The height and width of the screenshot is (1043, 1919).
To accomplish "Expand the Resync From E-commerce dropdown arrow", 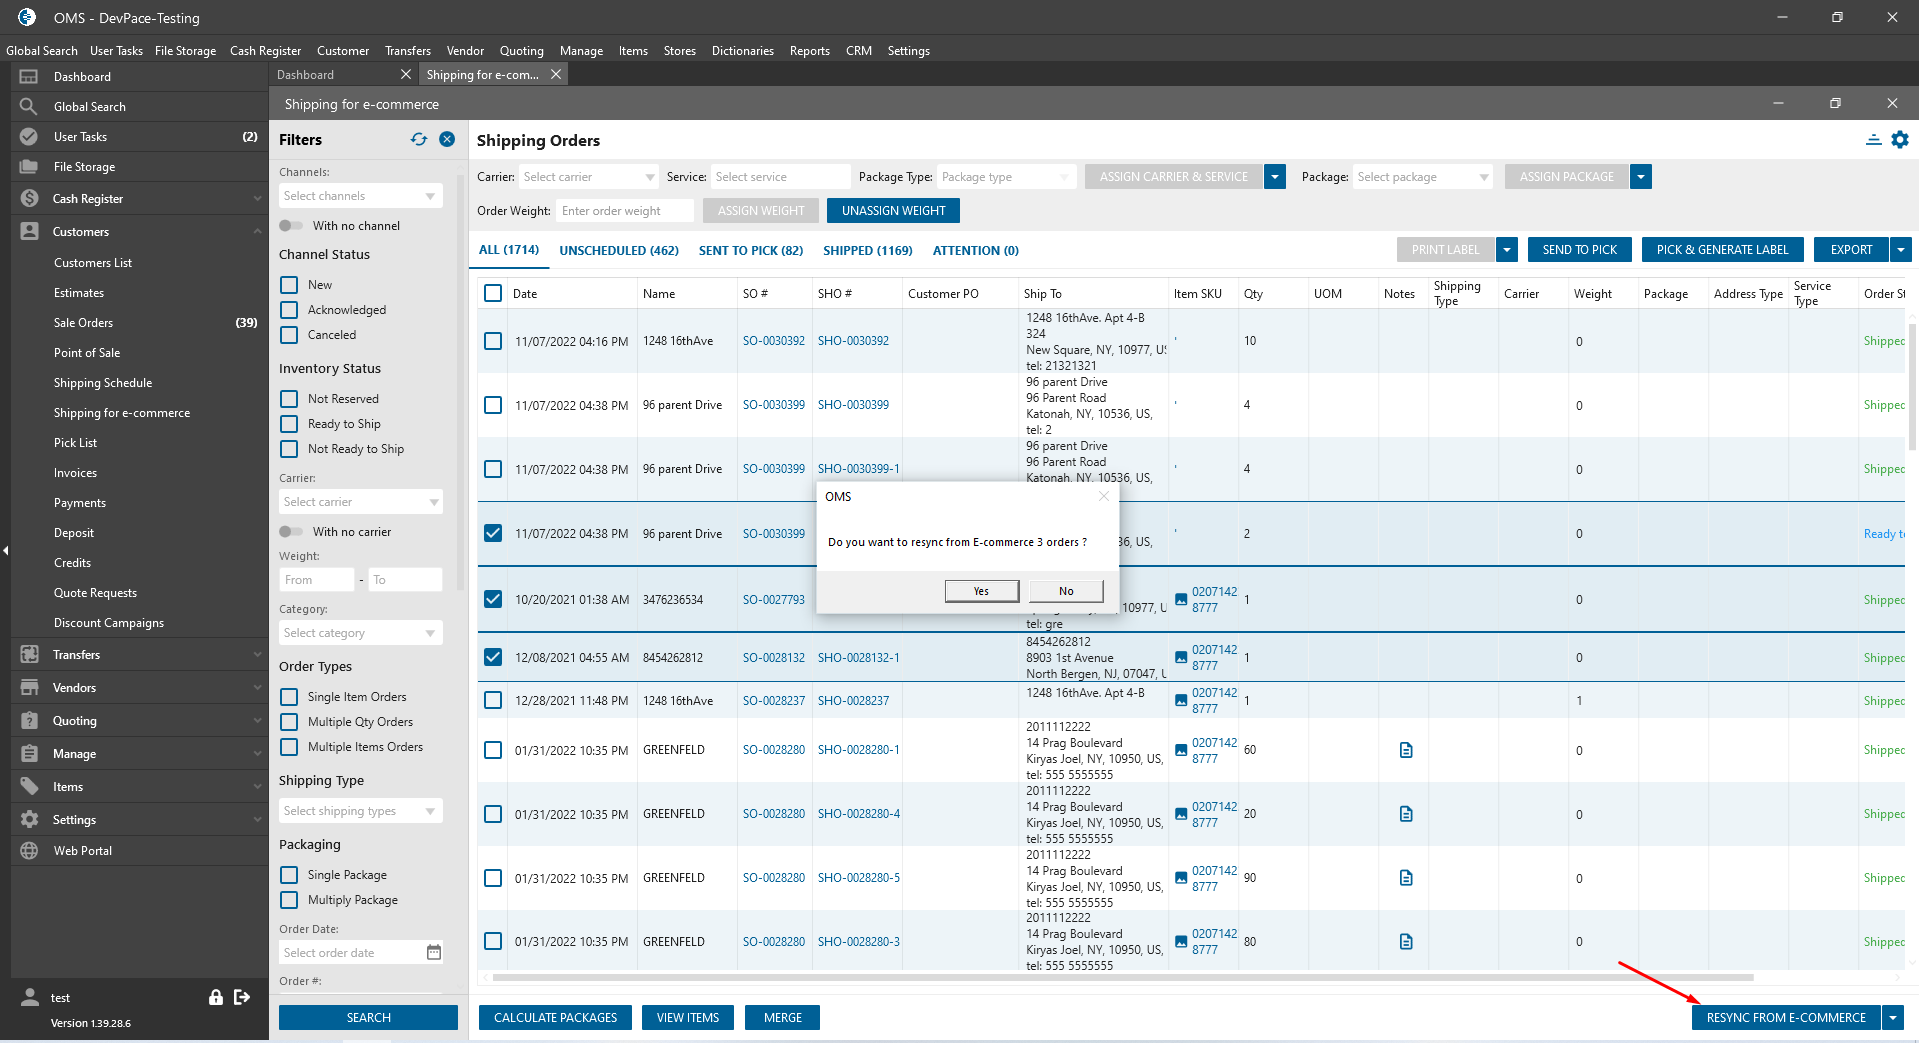I will [x=1892, y=1018].
